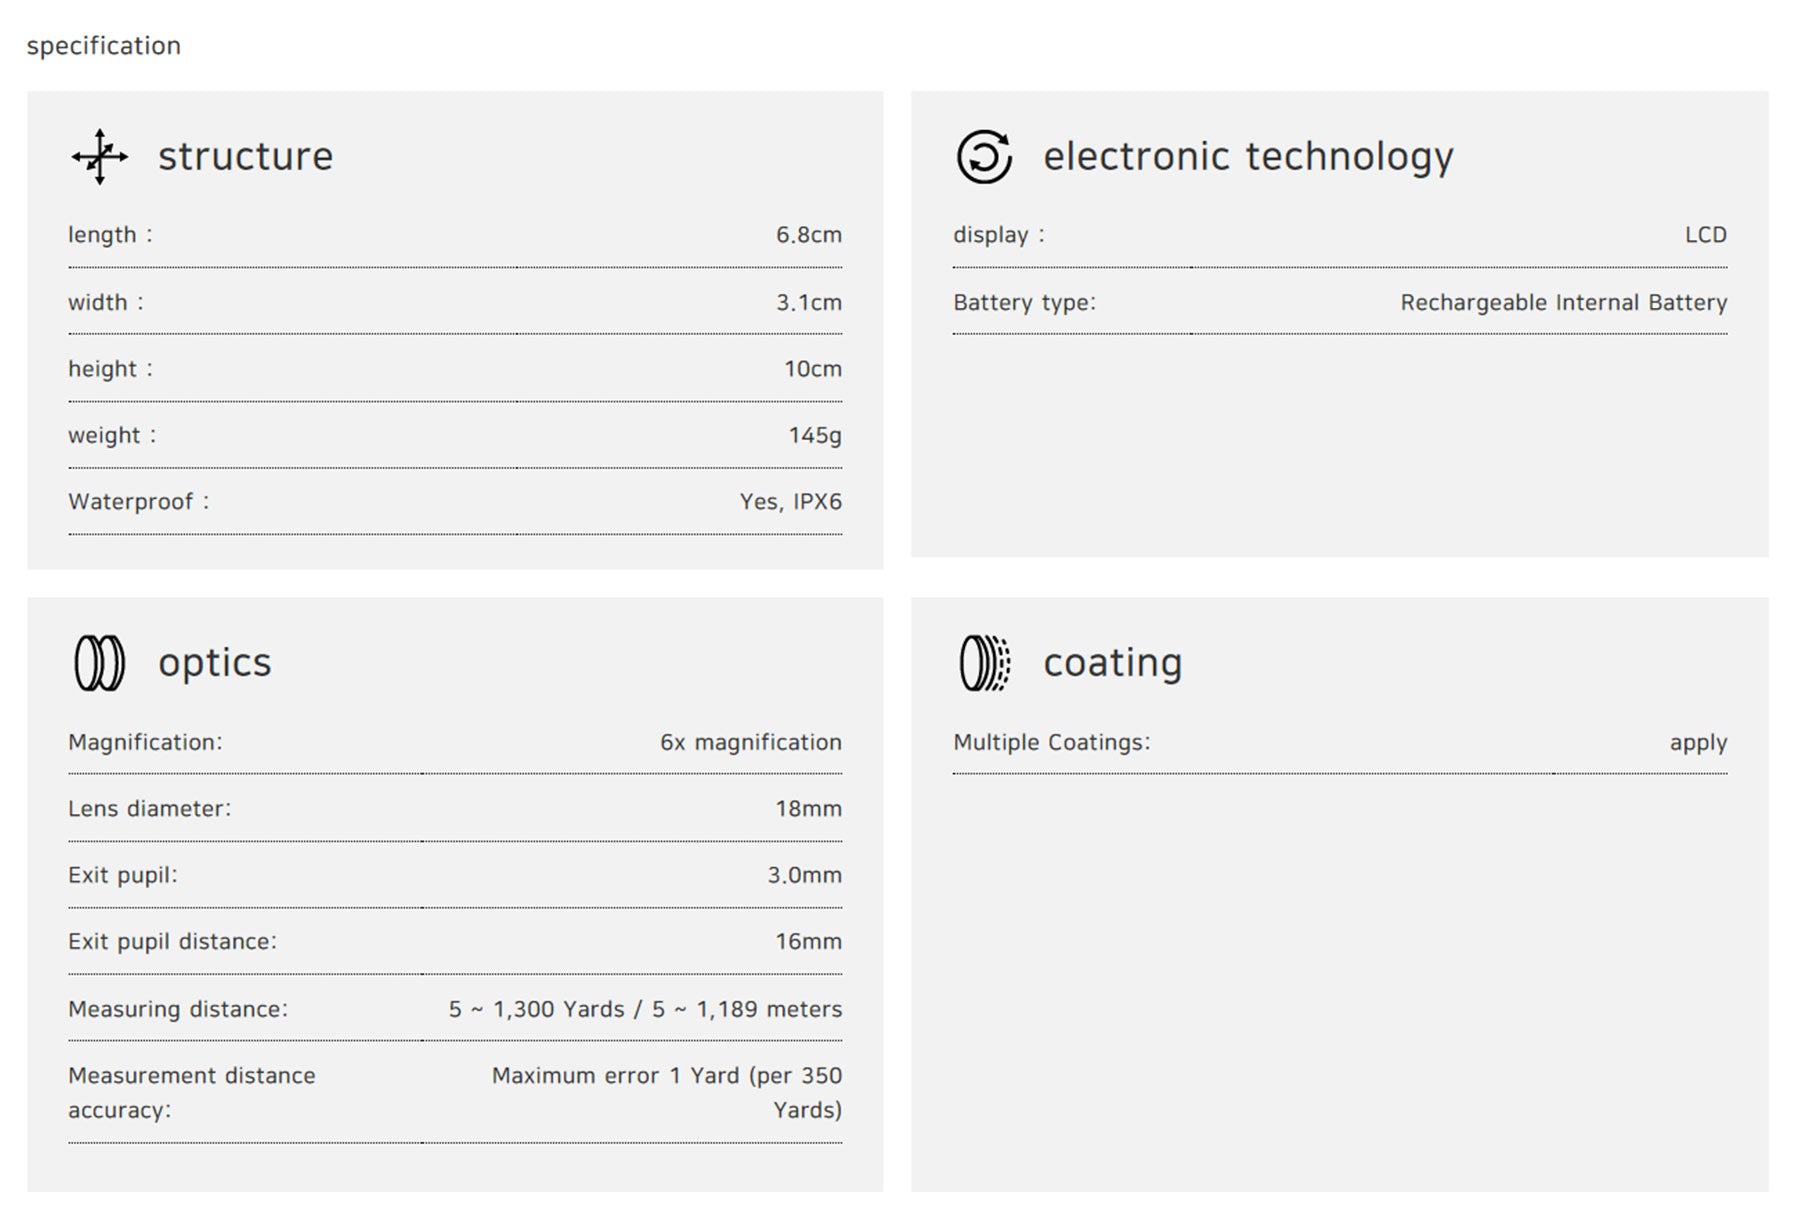Select the 'electronic technology' section title
This screenshot has height=1232, width=1800.
tap(1248, 157)
